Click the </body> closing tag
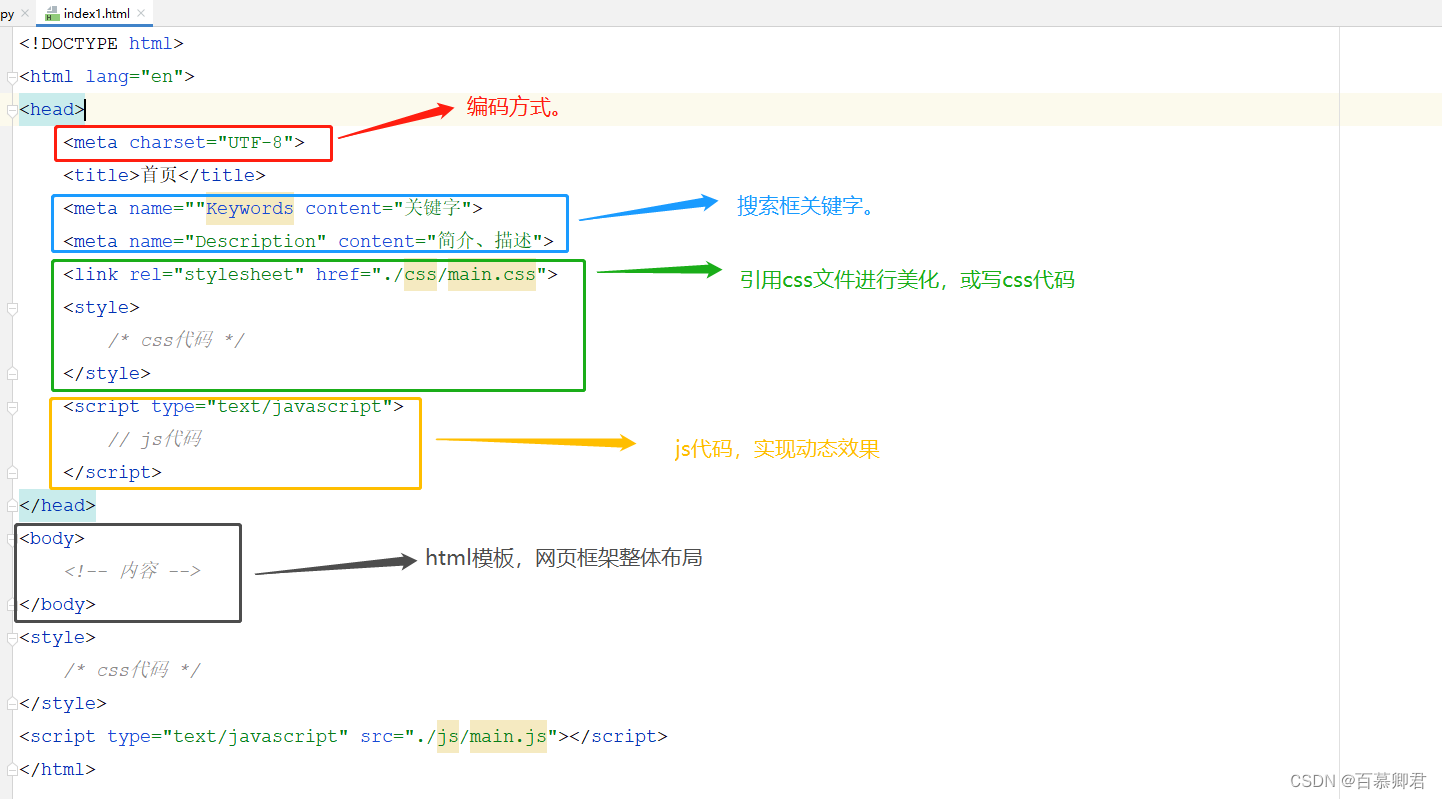 (57, 605)
